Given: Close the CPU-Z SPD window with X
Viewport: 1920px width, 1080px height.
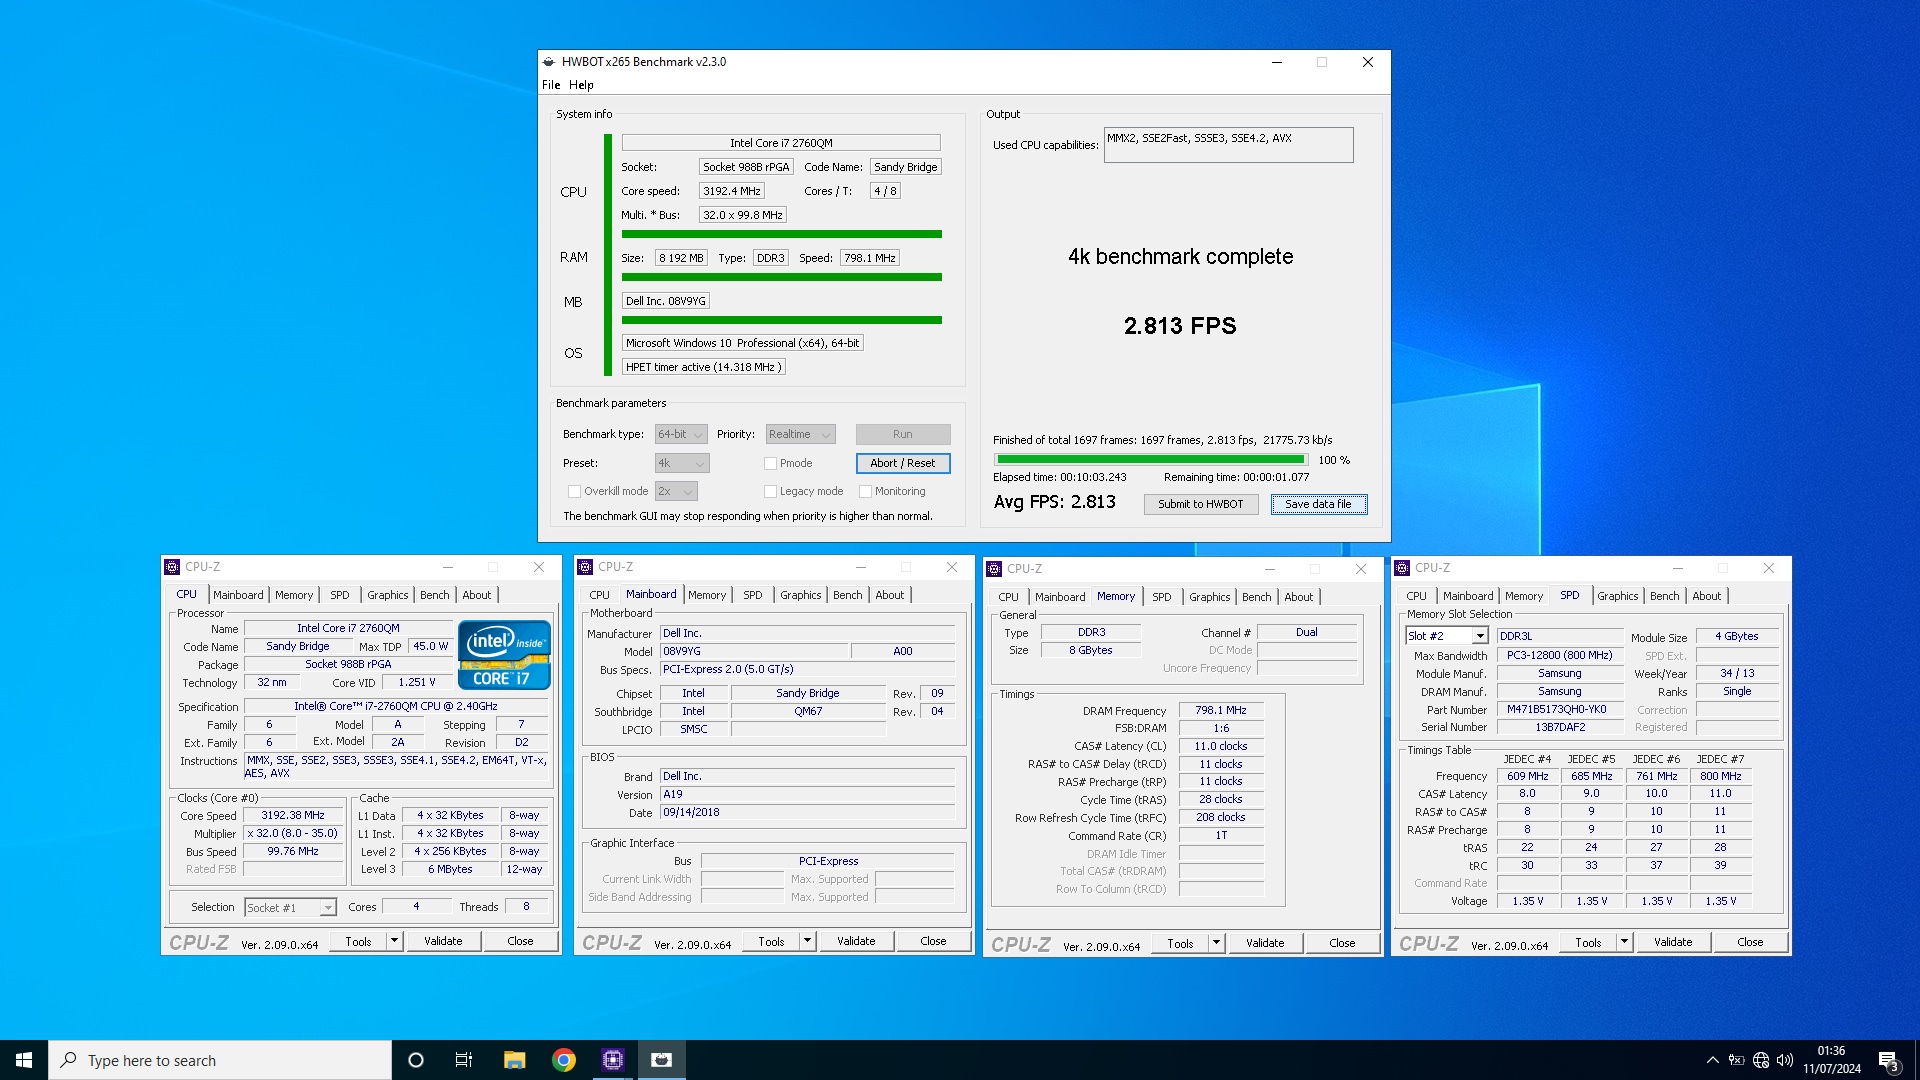Looking at the screenshot, I should (x=1768, y=568).
